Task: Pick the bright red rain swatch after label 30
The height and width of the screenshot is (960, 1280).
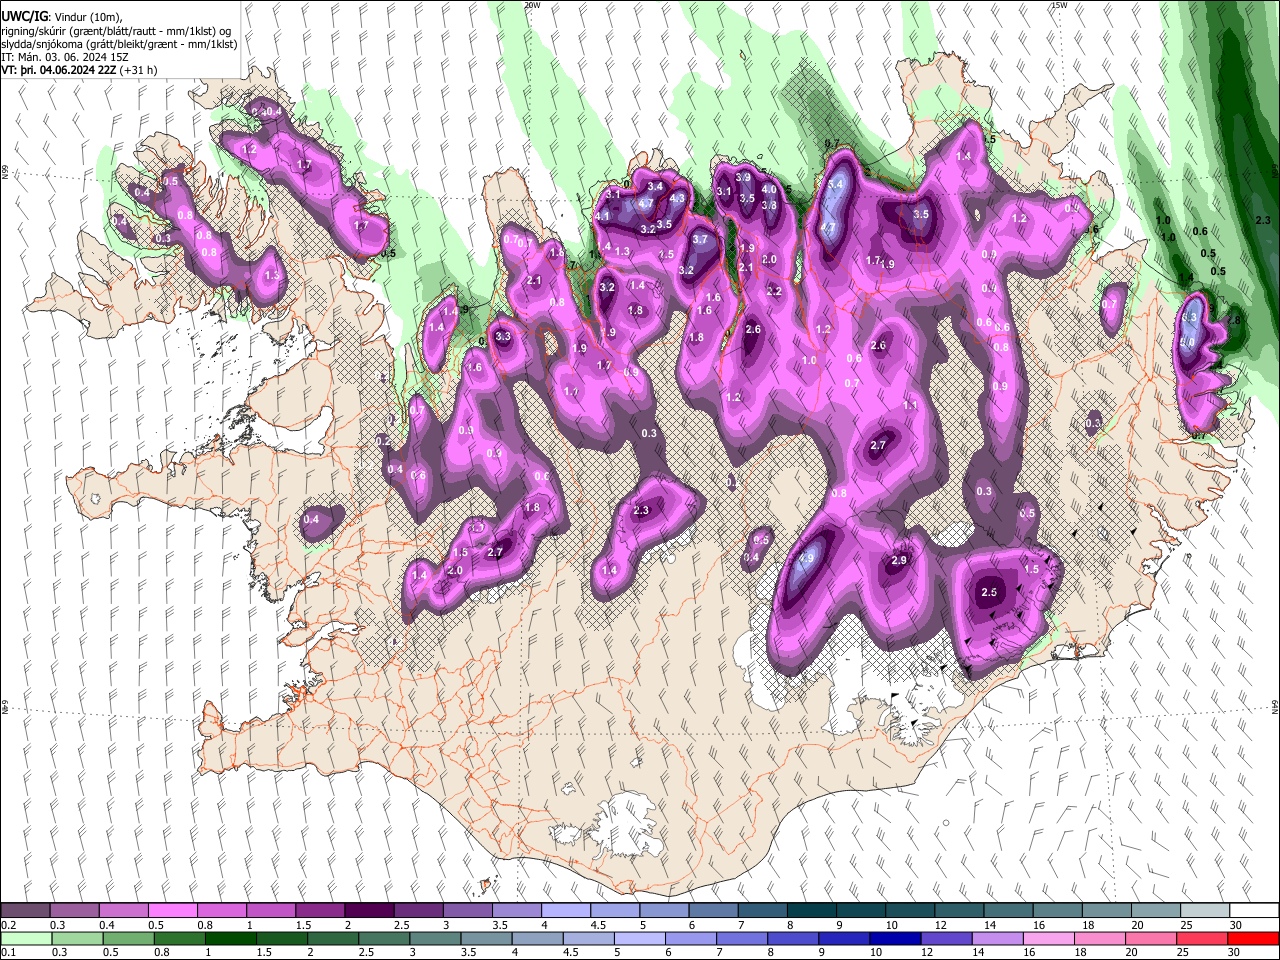Action: [x=1253, y=938]
